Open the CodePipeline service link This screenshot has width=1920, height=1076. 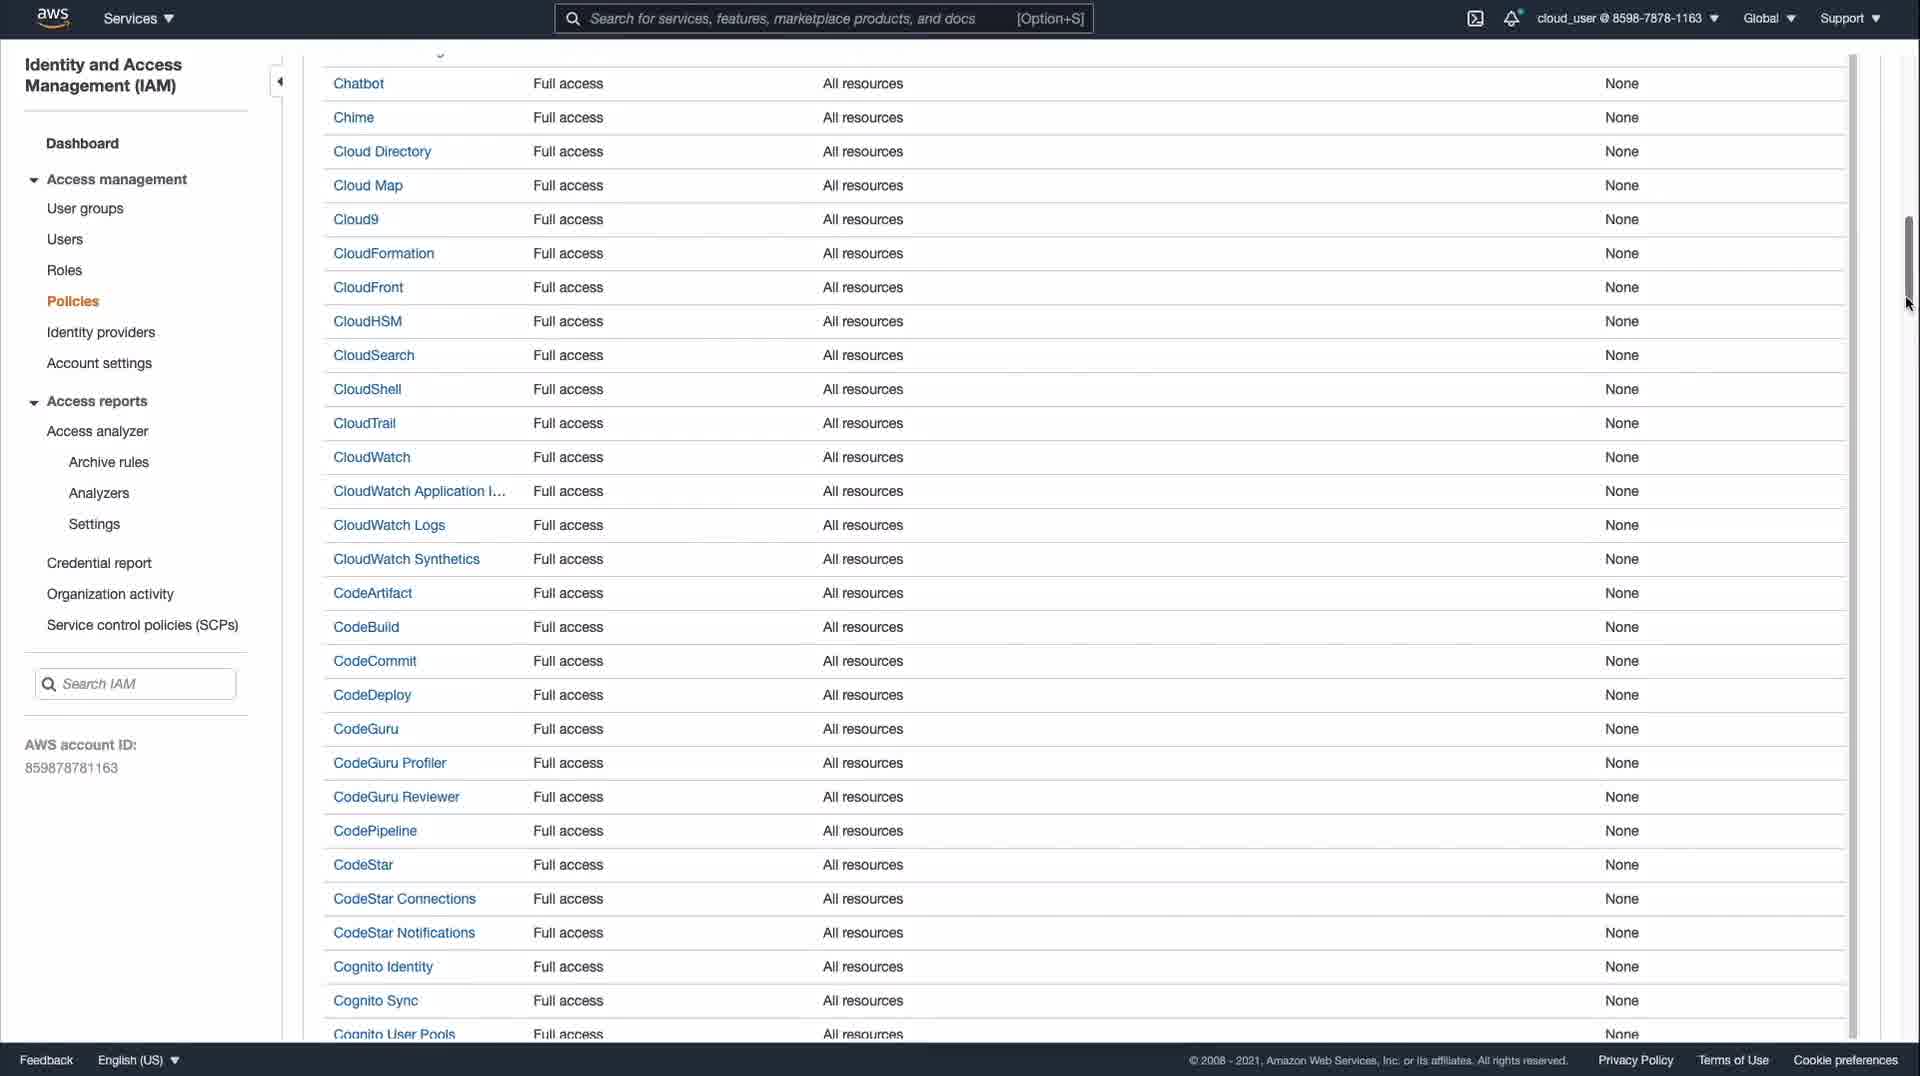(375, 832)
